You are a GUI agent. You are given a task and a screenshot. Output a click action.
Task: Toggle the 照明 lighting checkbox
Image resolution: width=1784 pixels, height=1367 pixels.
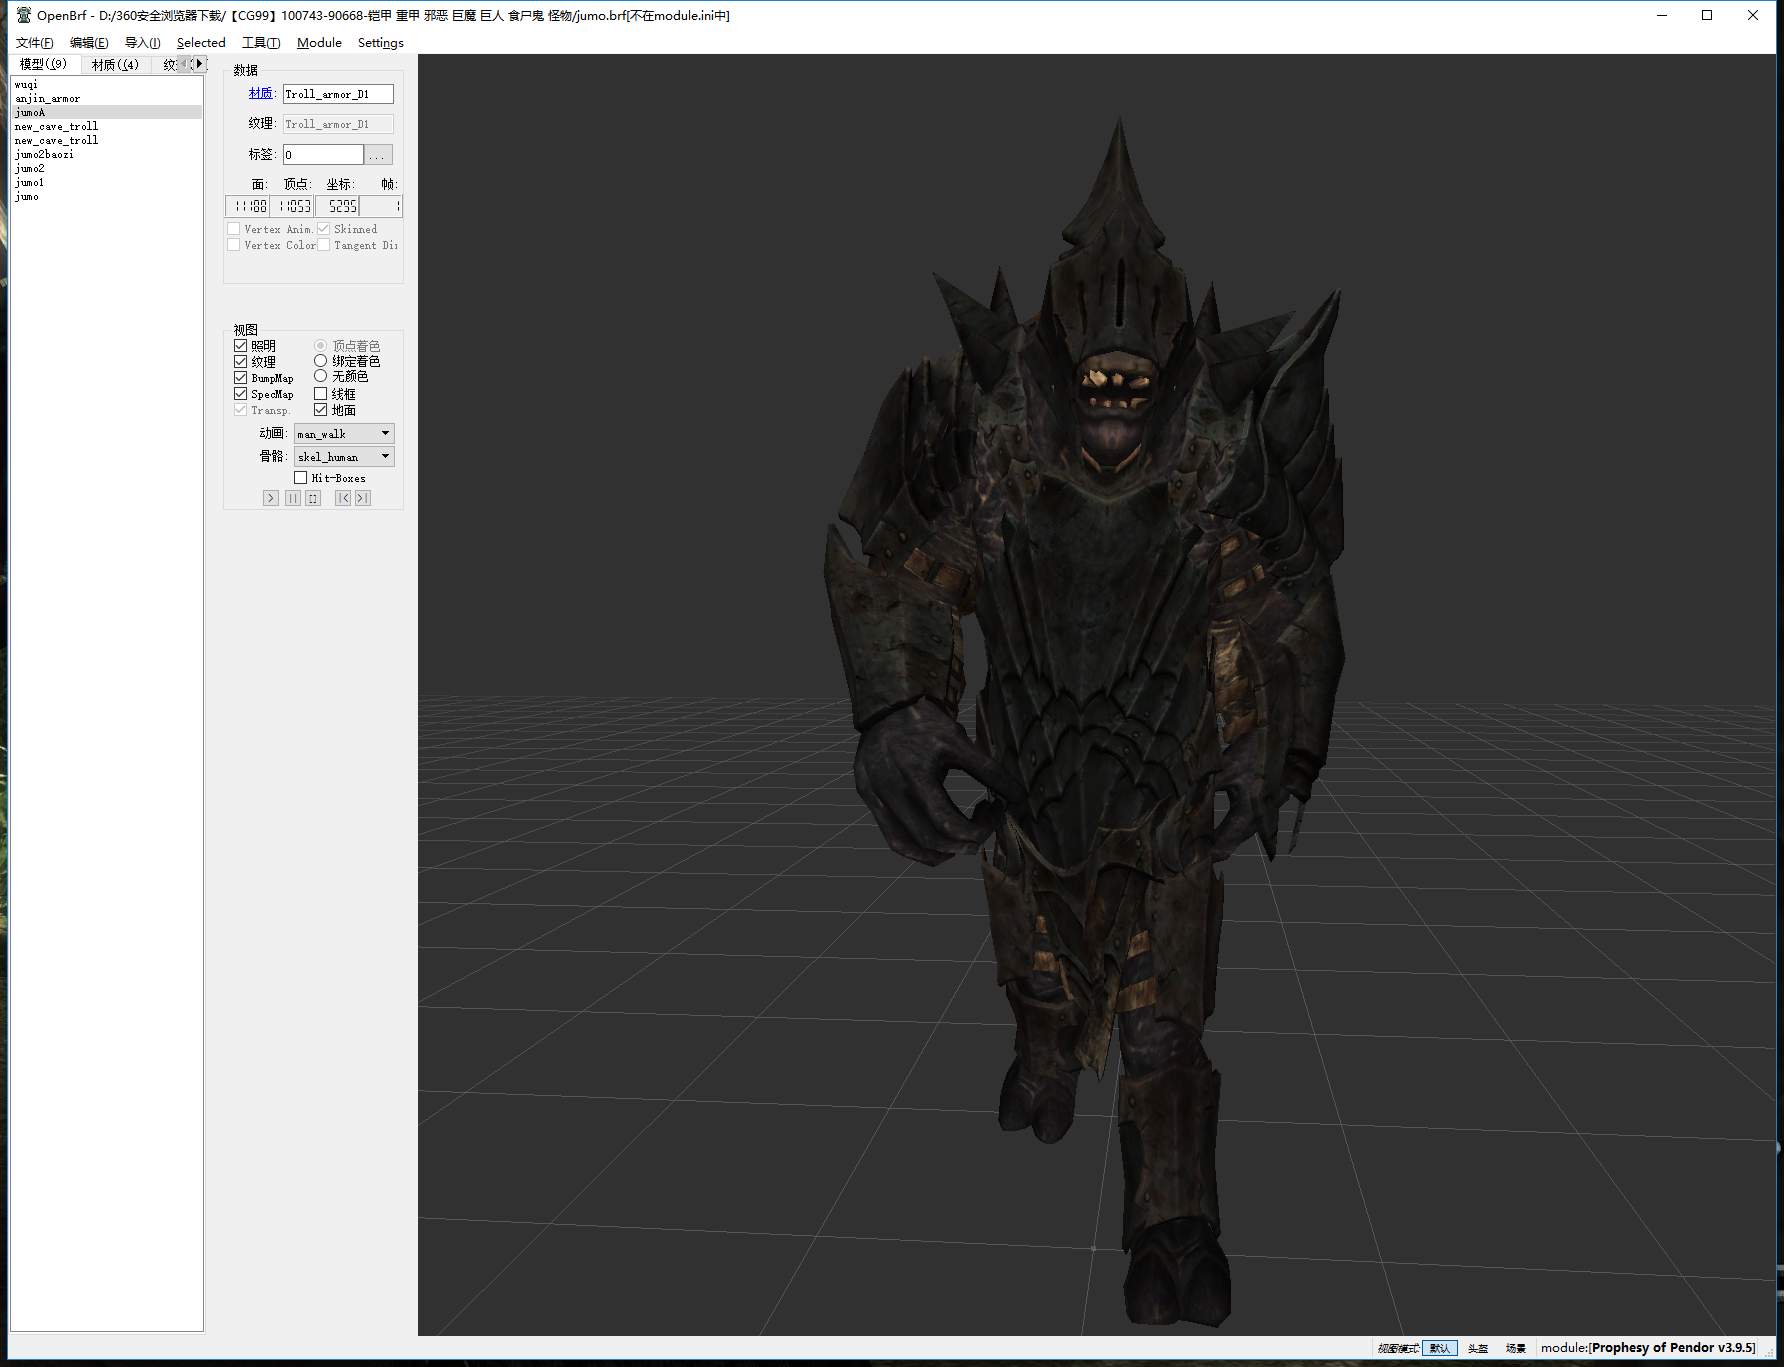click(x=241, y=346)
